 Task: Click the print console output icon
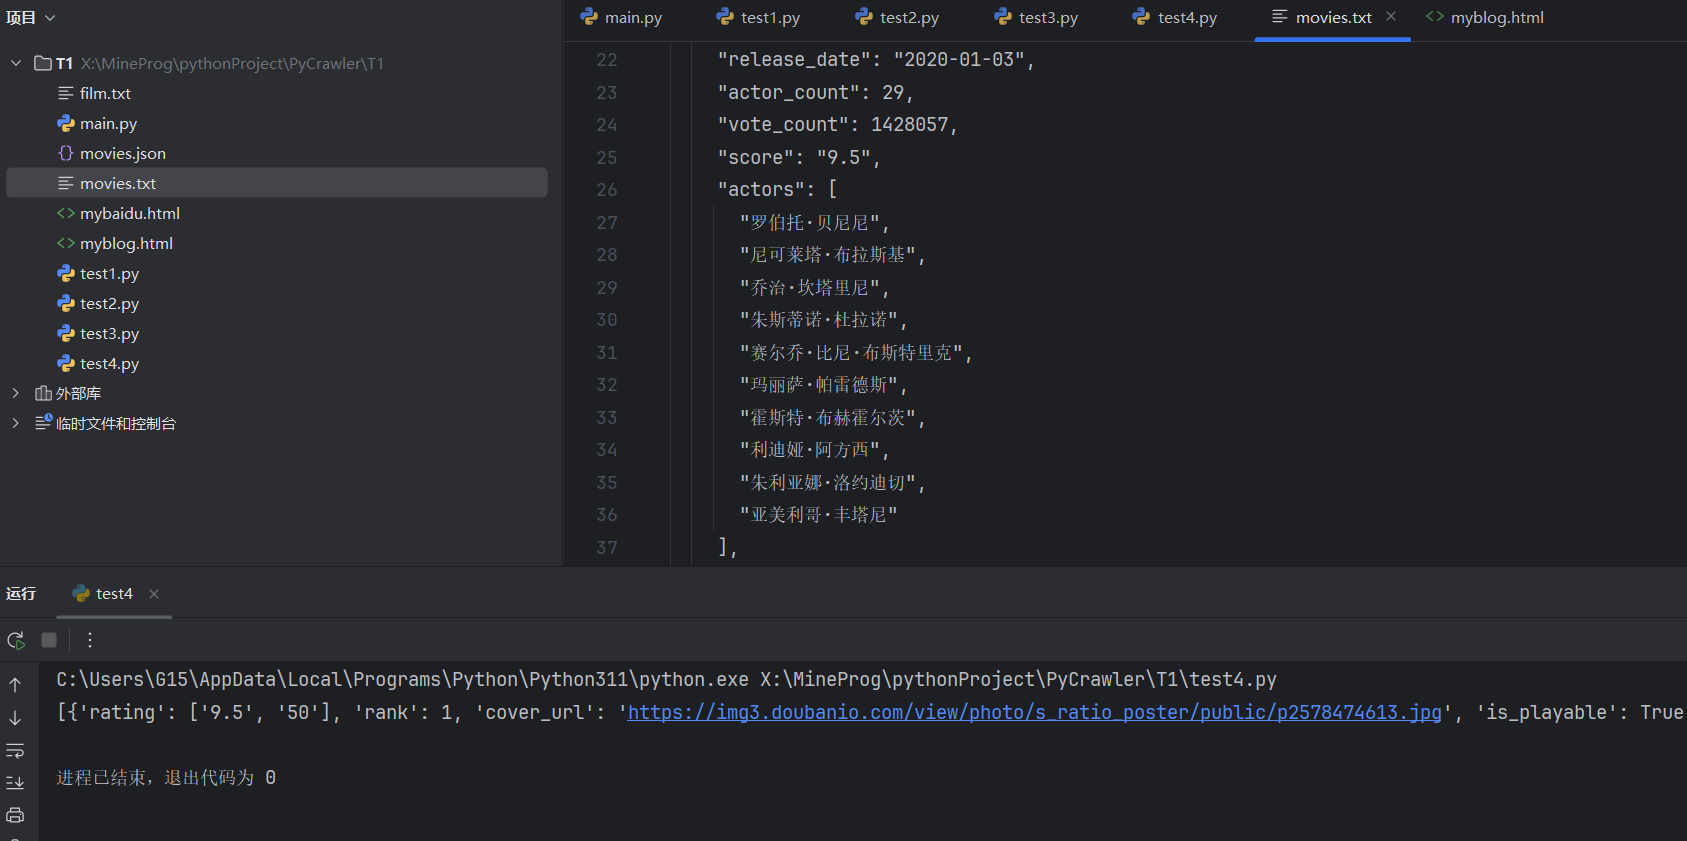pyautogui.click(x=15, y=815)
